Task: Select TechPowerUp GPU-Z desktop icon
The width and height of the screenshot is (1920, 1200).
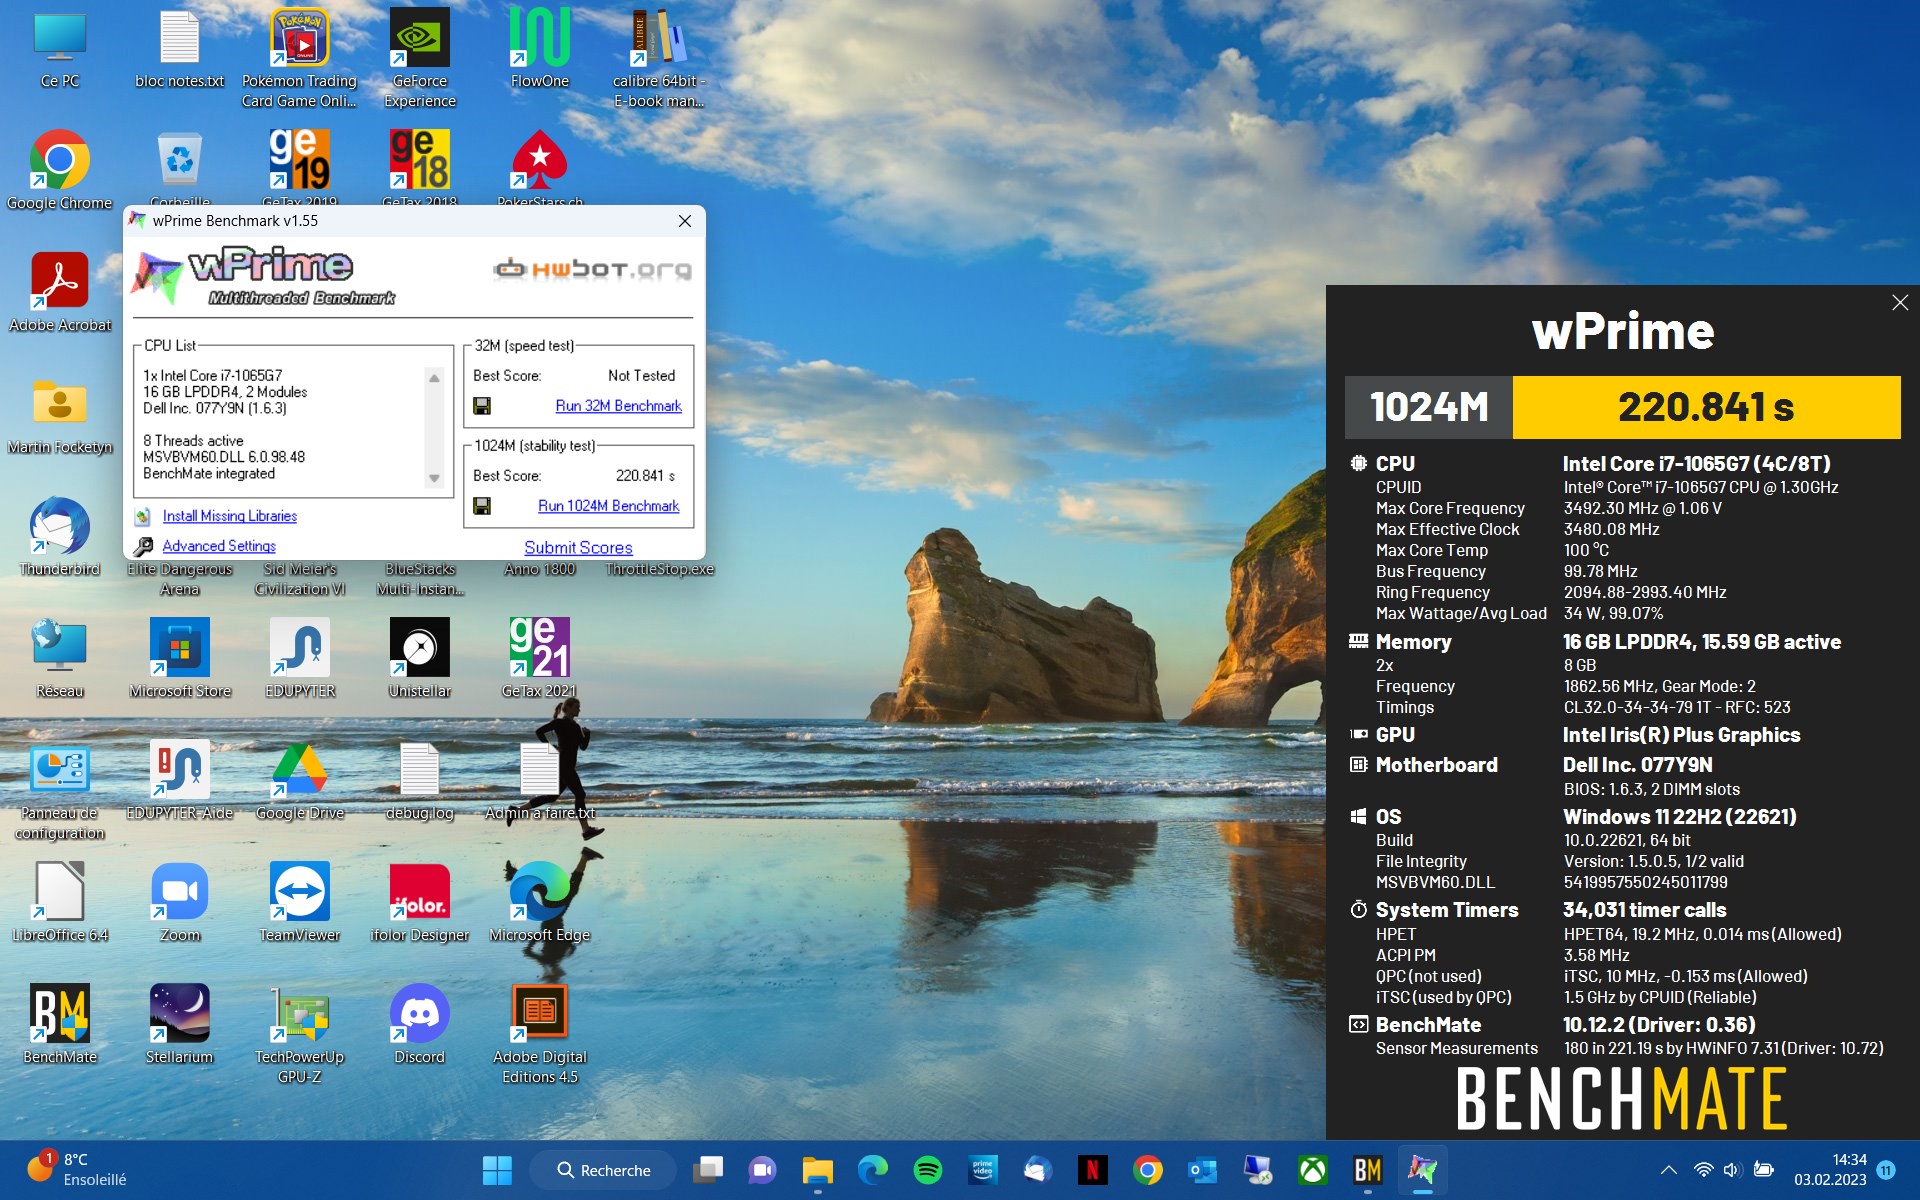Action: click(300, 1034)
